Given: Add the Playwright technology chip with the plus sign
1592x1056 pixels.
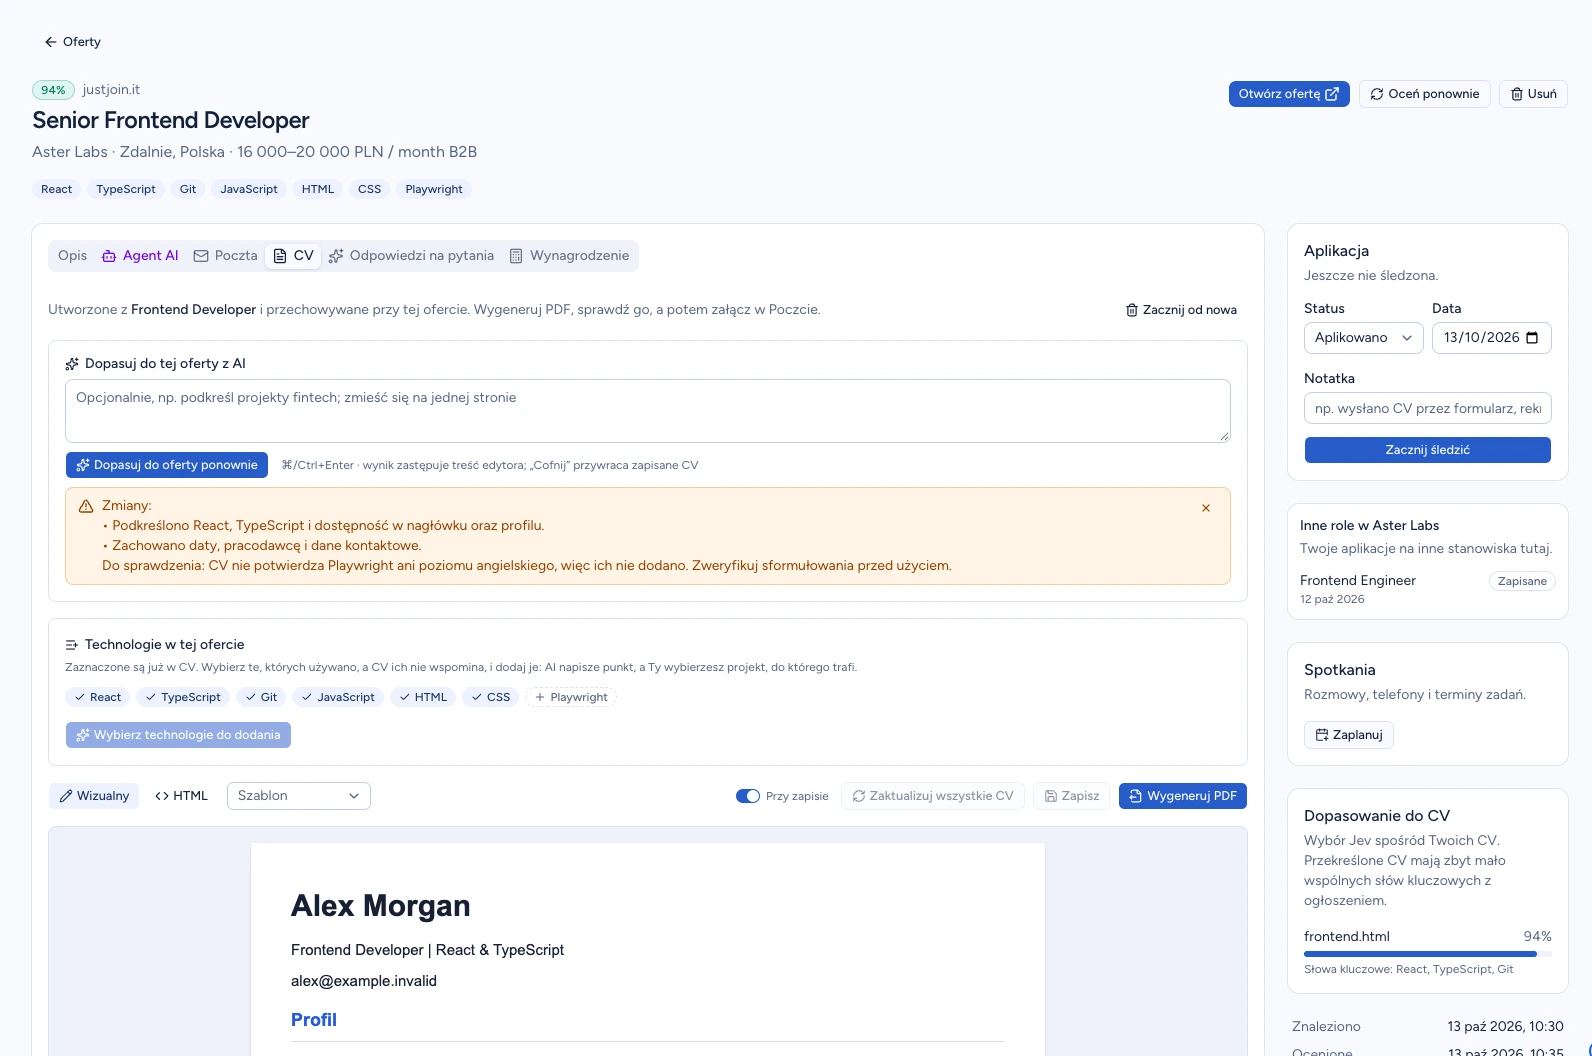Looking at the screenshot, I should pos(571,697).
